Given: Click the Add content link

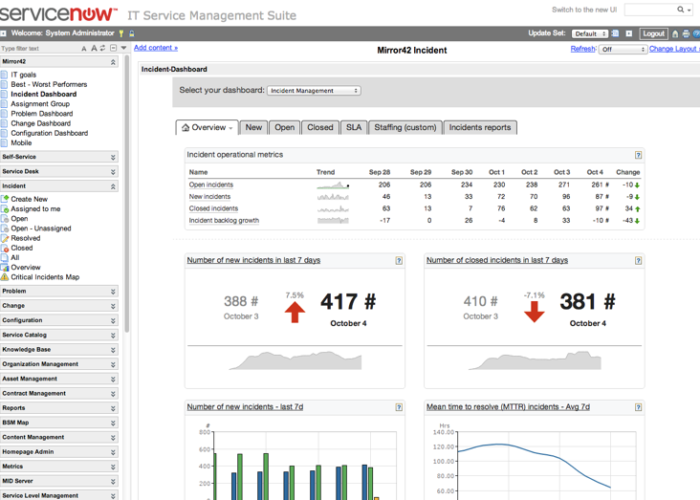Looking at the screenshot, I should [x=156, y=48].
